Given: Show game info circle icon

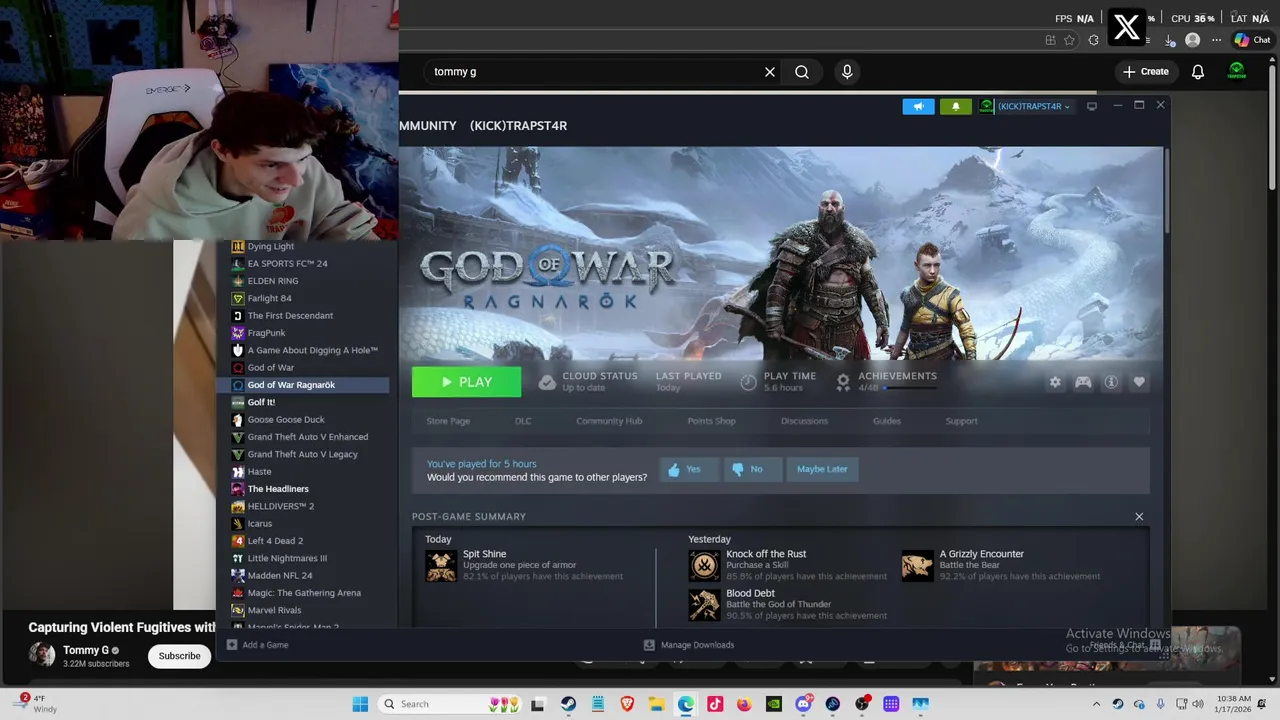Looking at the screenshot, I should [x=1111, y=382].
